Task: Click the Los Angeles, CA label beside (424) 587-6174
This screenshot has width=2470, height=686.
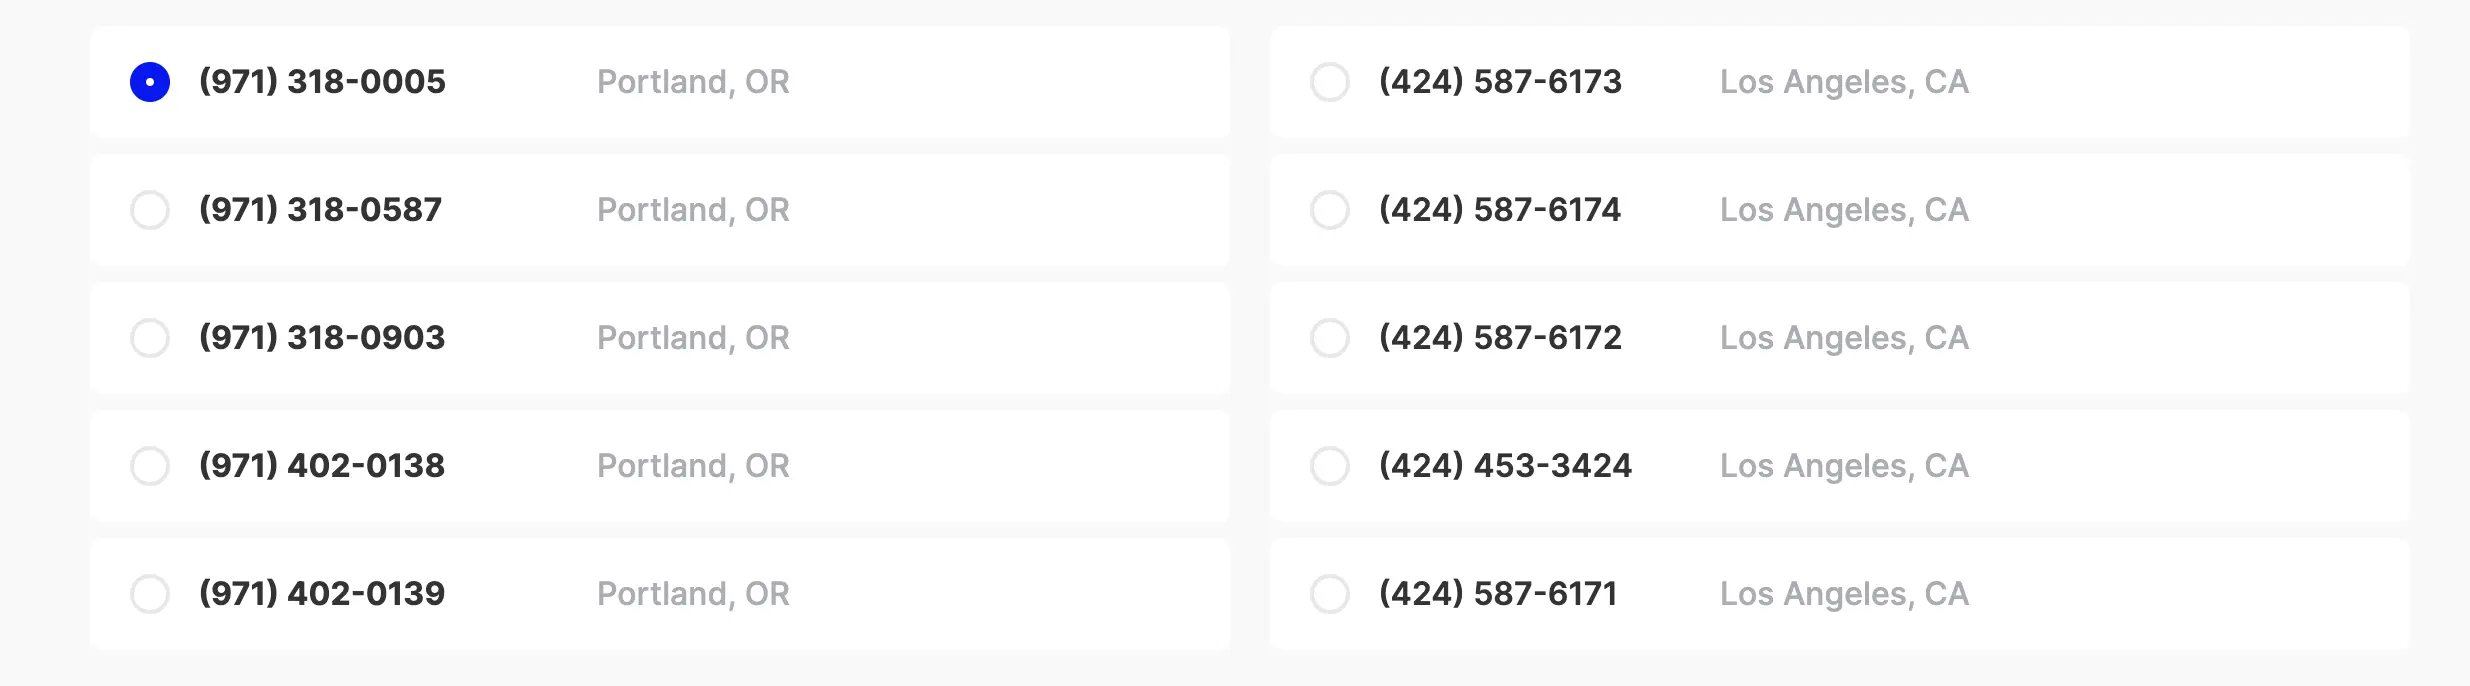Action: click(x=1843, y=210)
